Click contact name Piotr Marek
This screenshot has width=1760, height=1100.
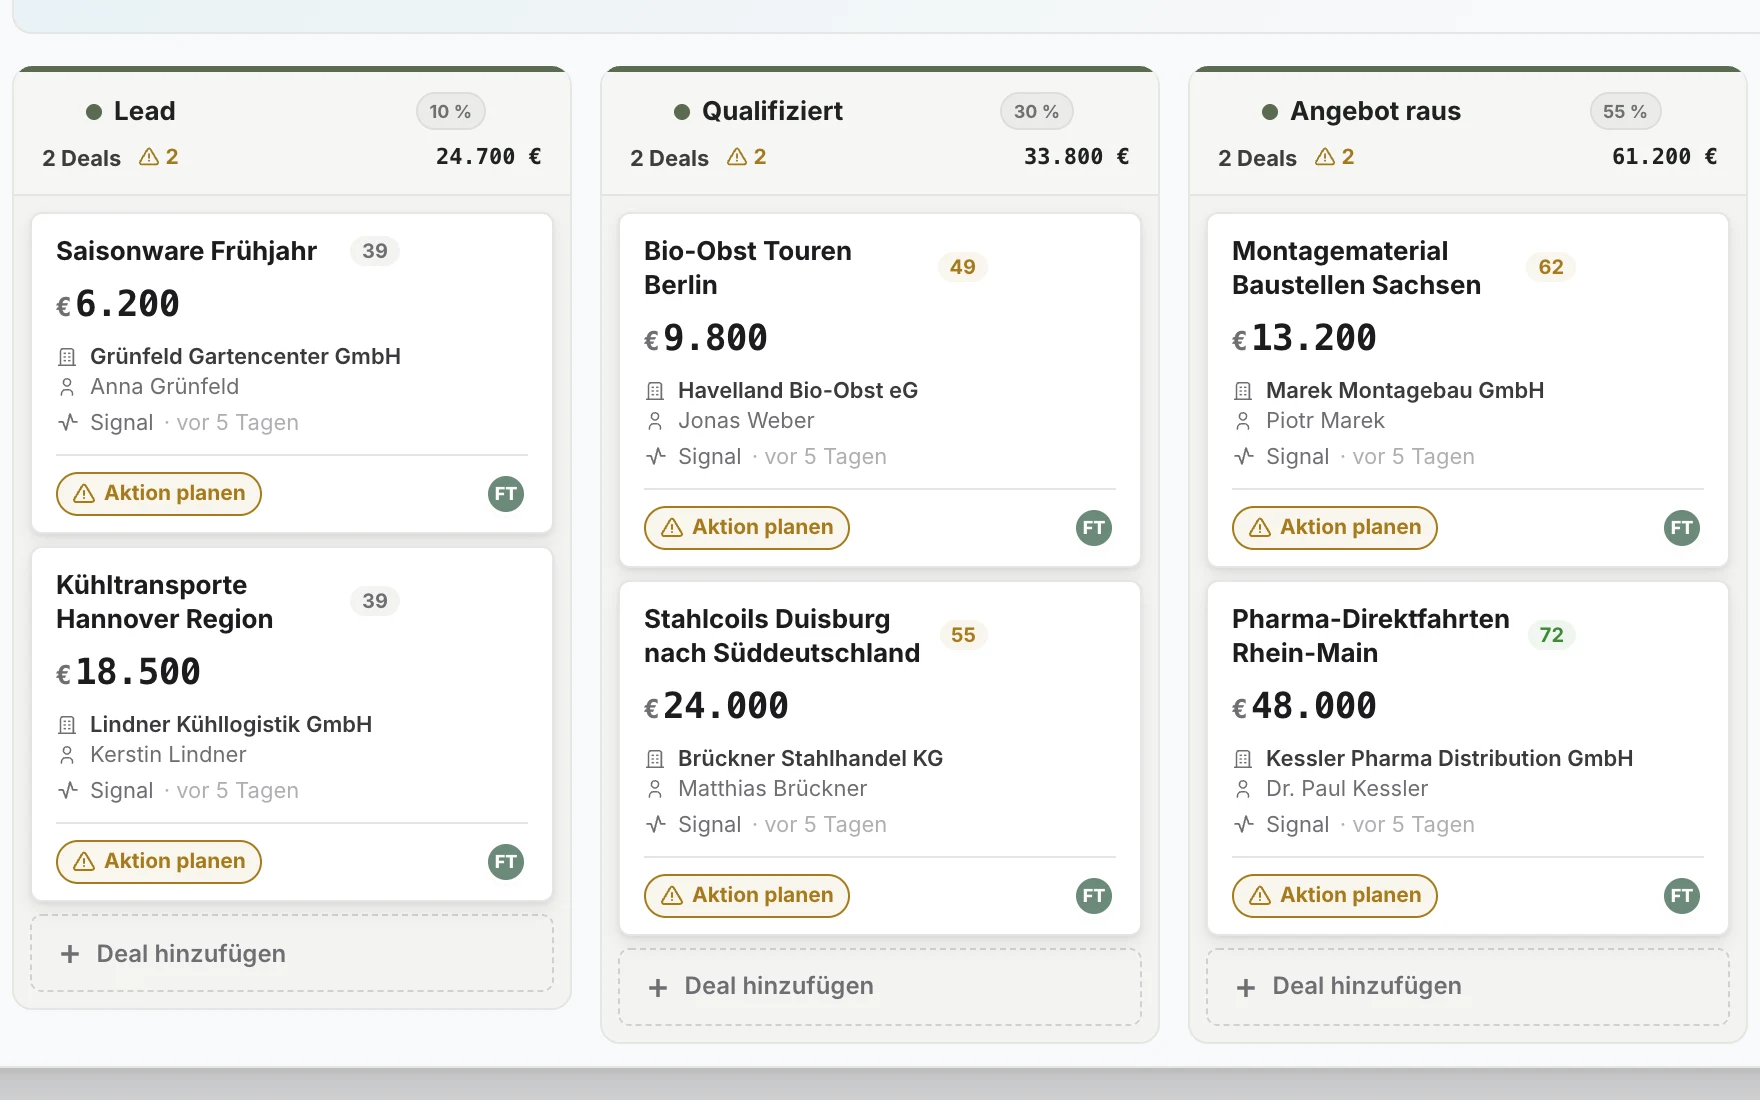pyautogui.click(x=1325, y=421)
